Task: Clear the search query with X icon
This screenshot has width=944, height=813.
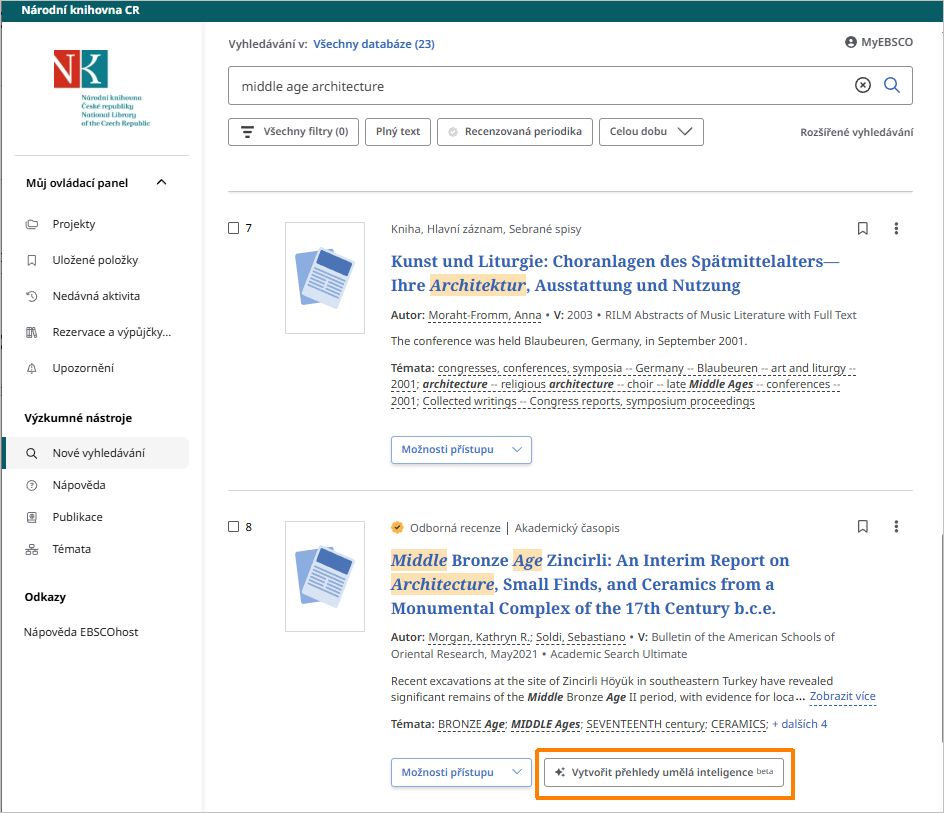Action: (863, 86)
